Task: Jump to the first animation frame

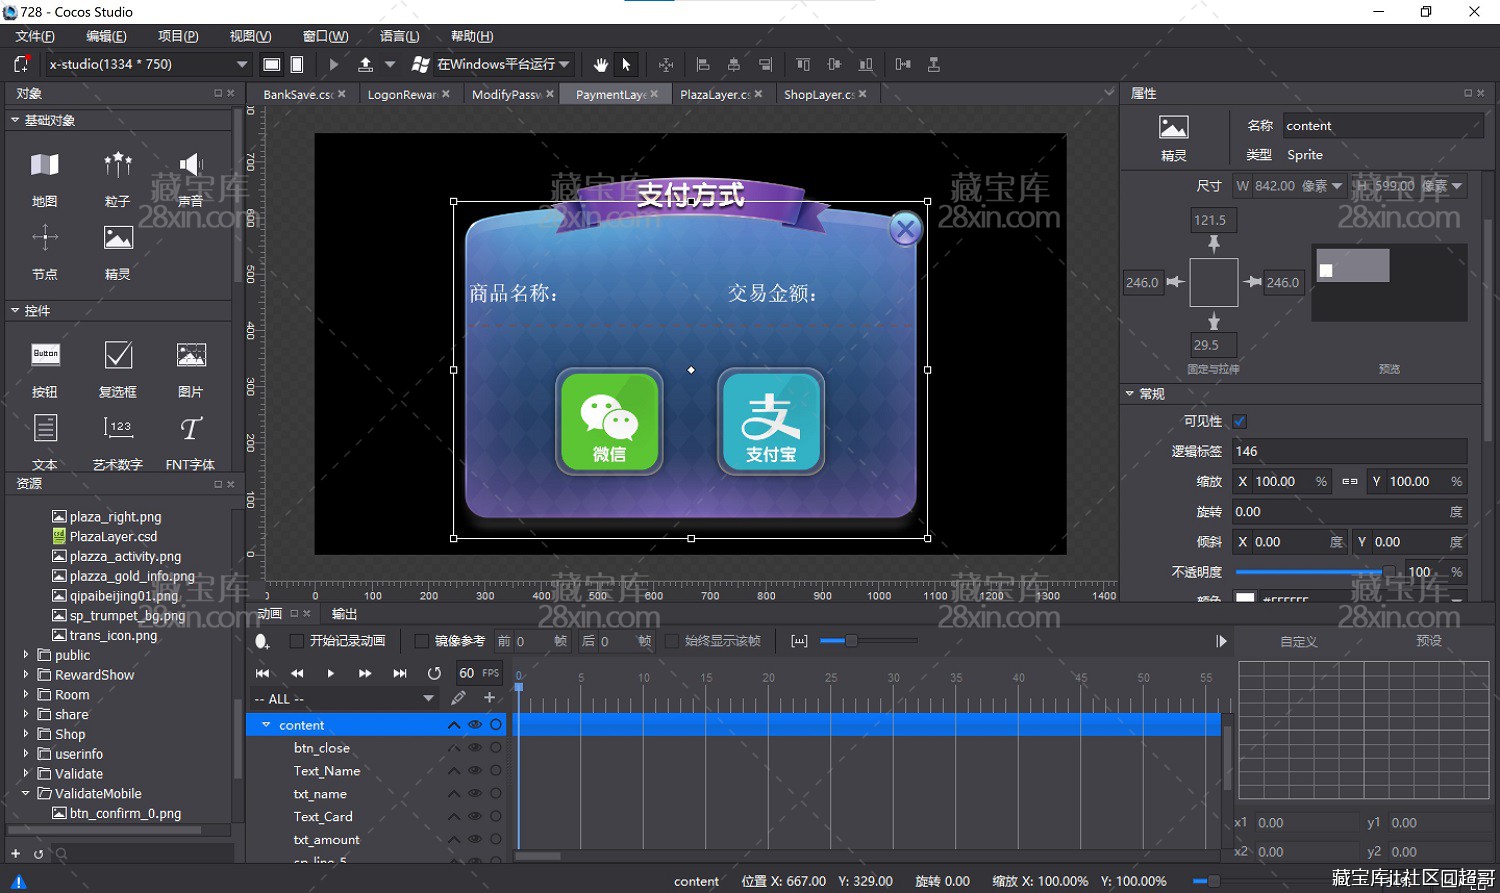Action: (x=263, y=673)
